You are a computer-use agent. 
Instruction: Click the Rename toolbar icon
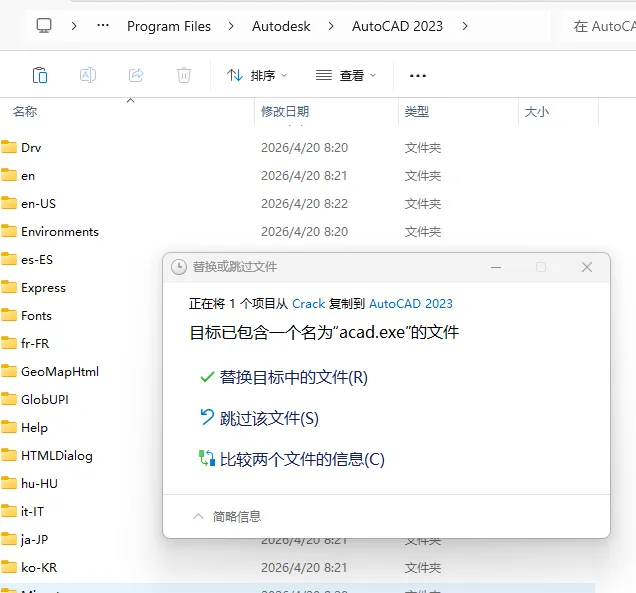88,75
